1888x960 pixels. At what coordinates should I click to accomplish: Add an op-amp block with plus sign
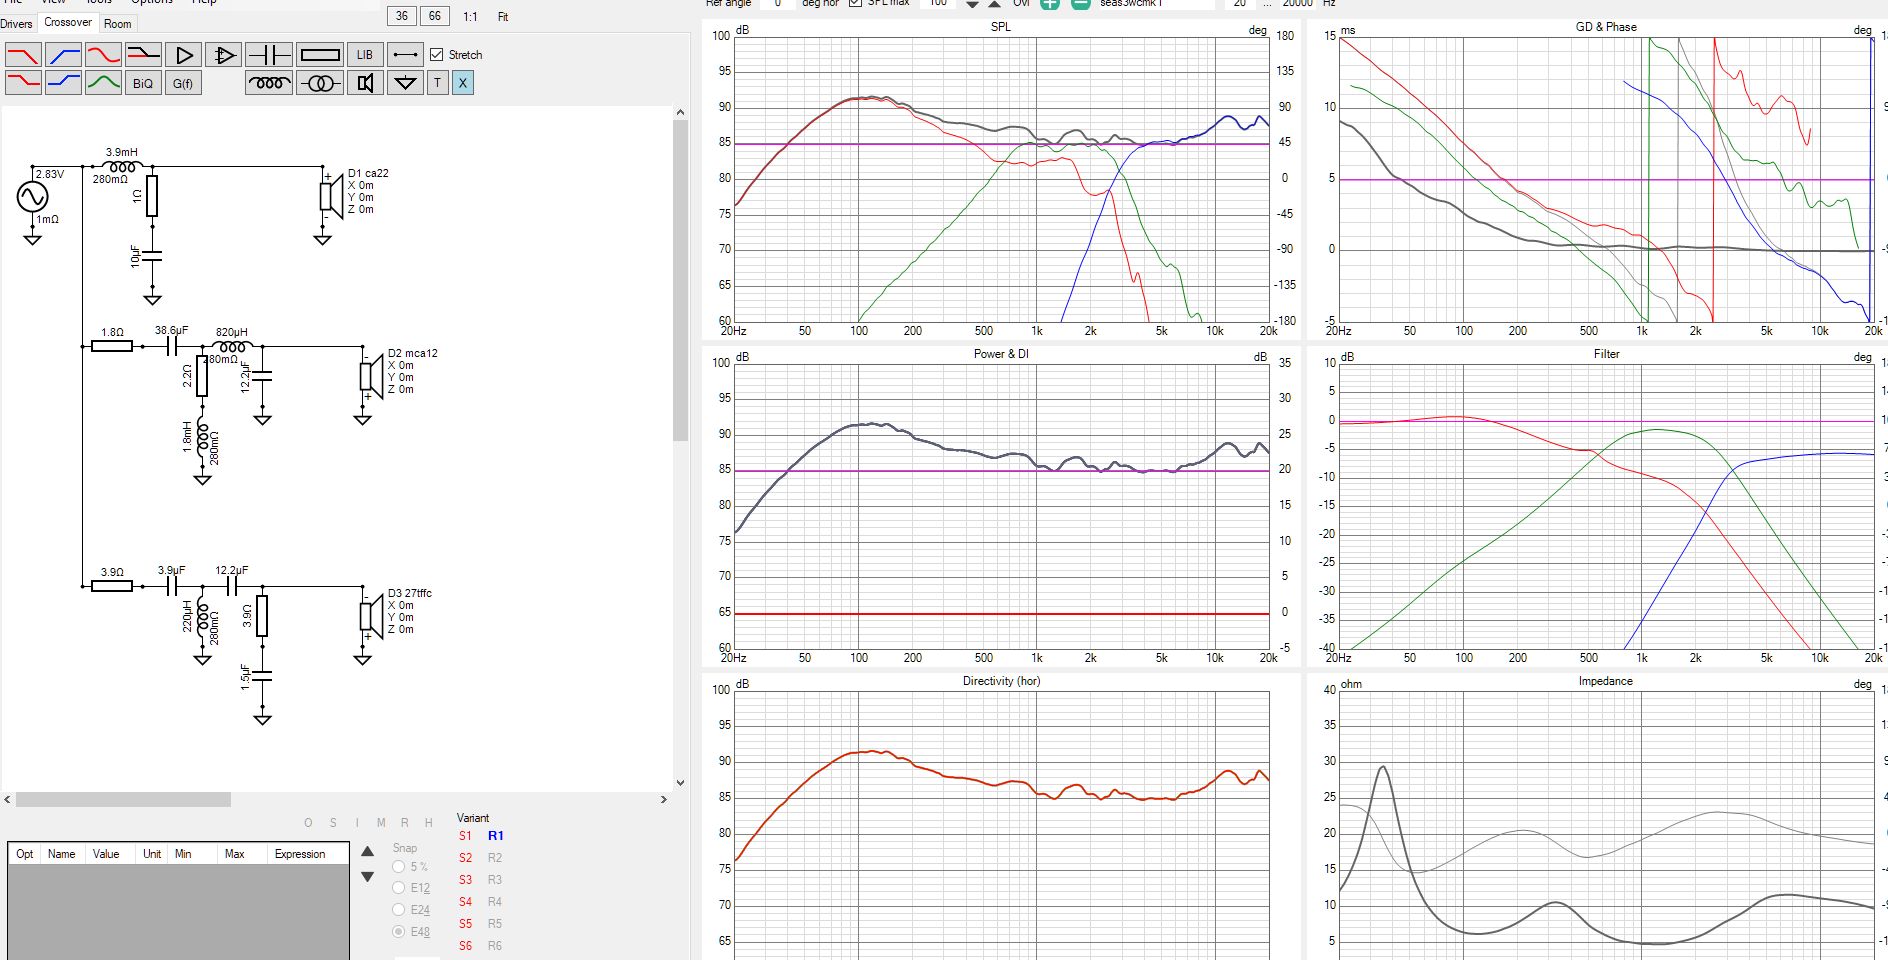(x=223, y=55)
